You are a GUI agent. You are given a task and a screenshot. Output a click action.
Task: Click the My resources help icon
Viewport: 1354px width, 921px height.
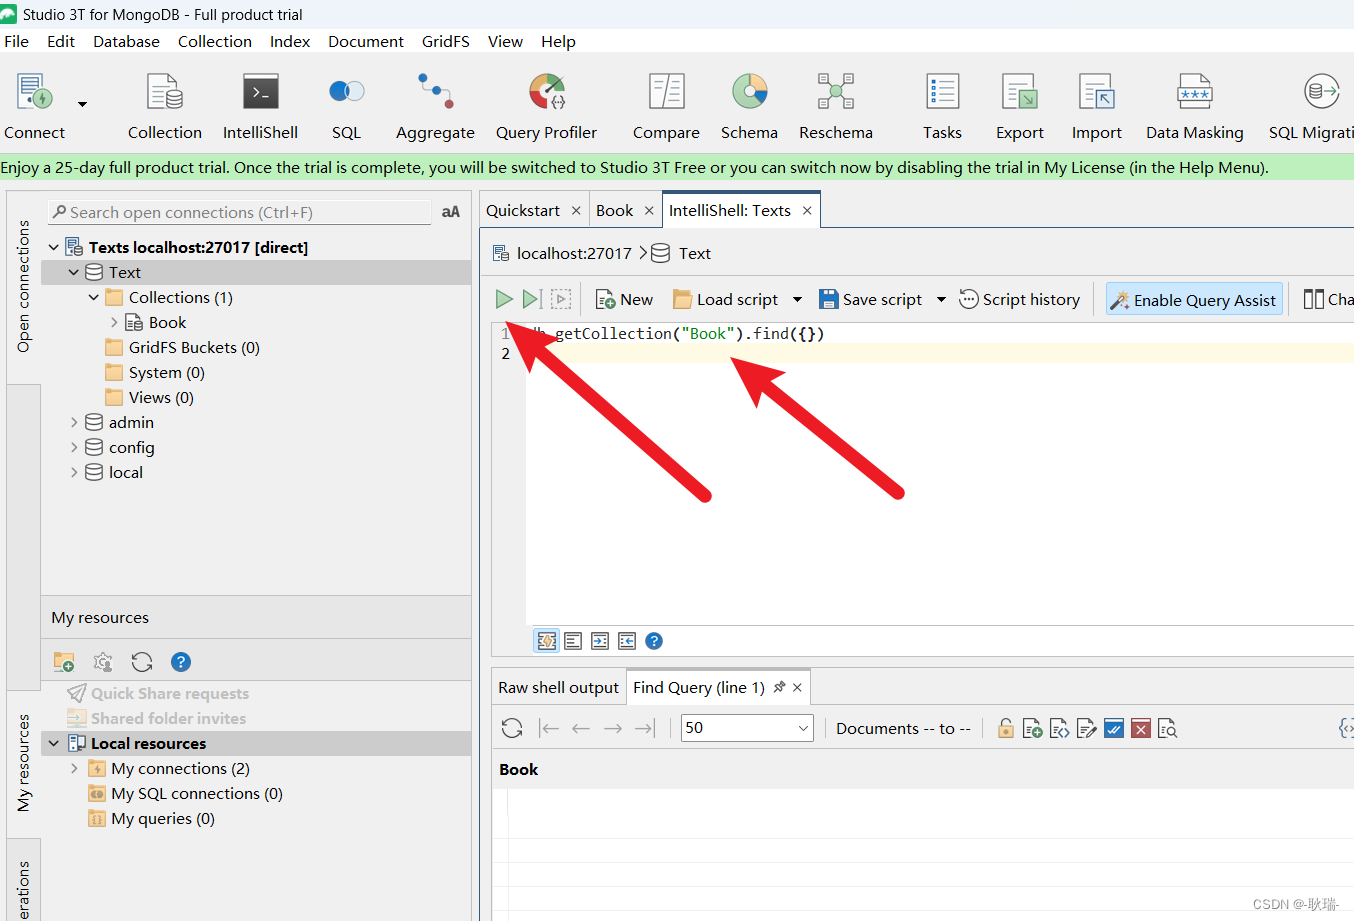181,662
